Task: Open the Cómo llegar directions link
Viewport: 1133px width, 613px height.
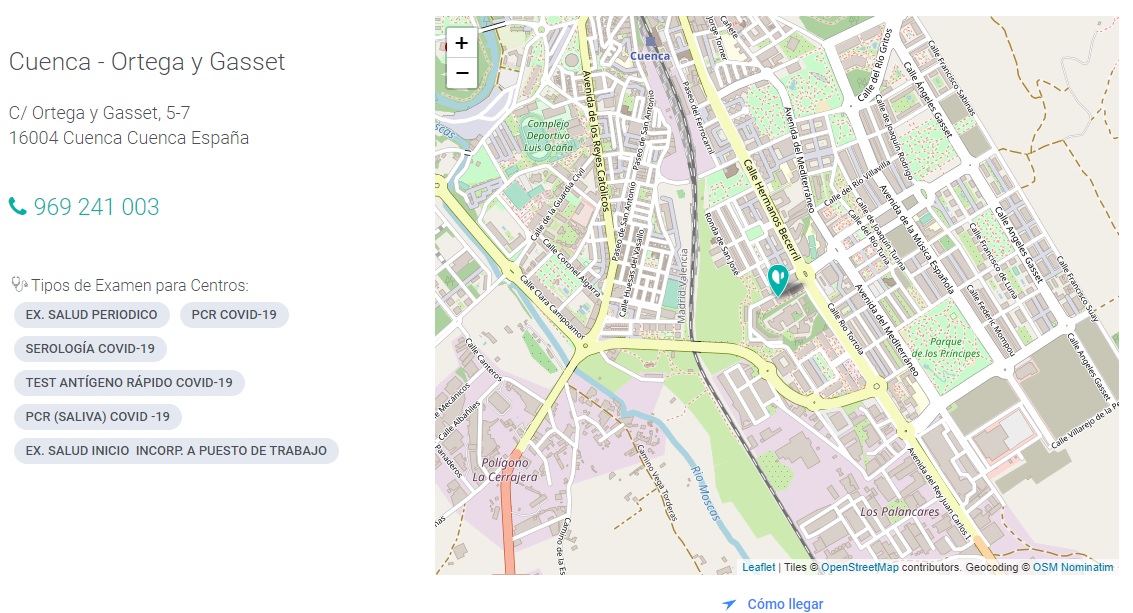Action: [x=785, y=604]
